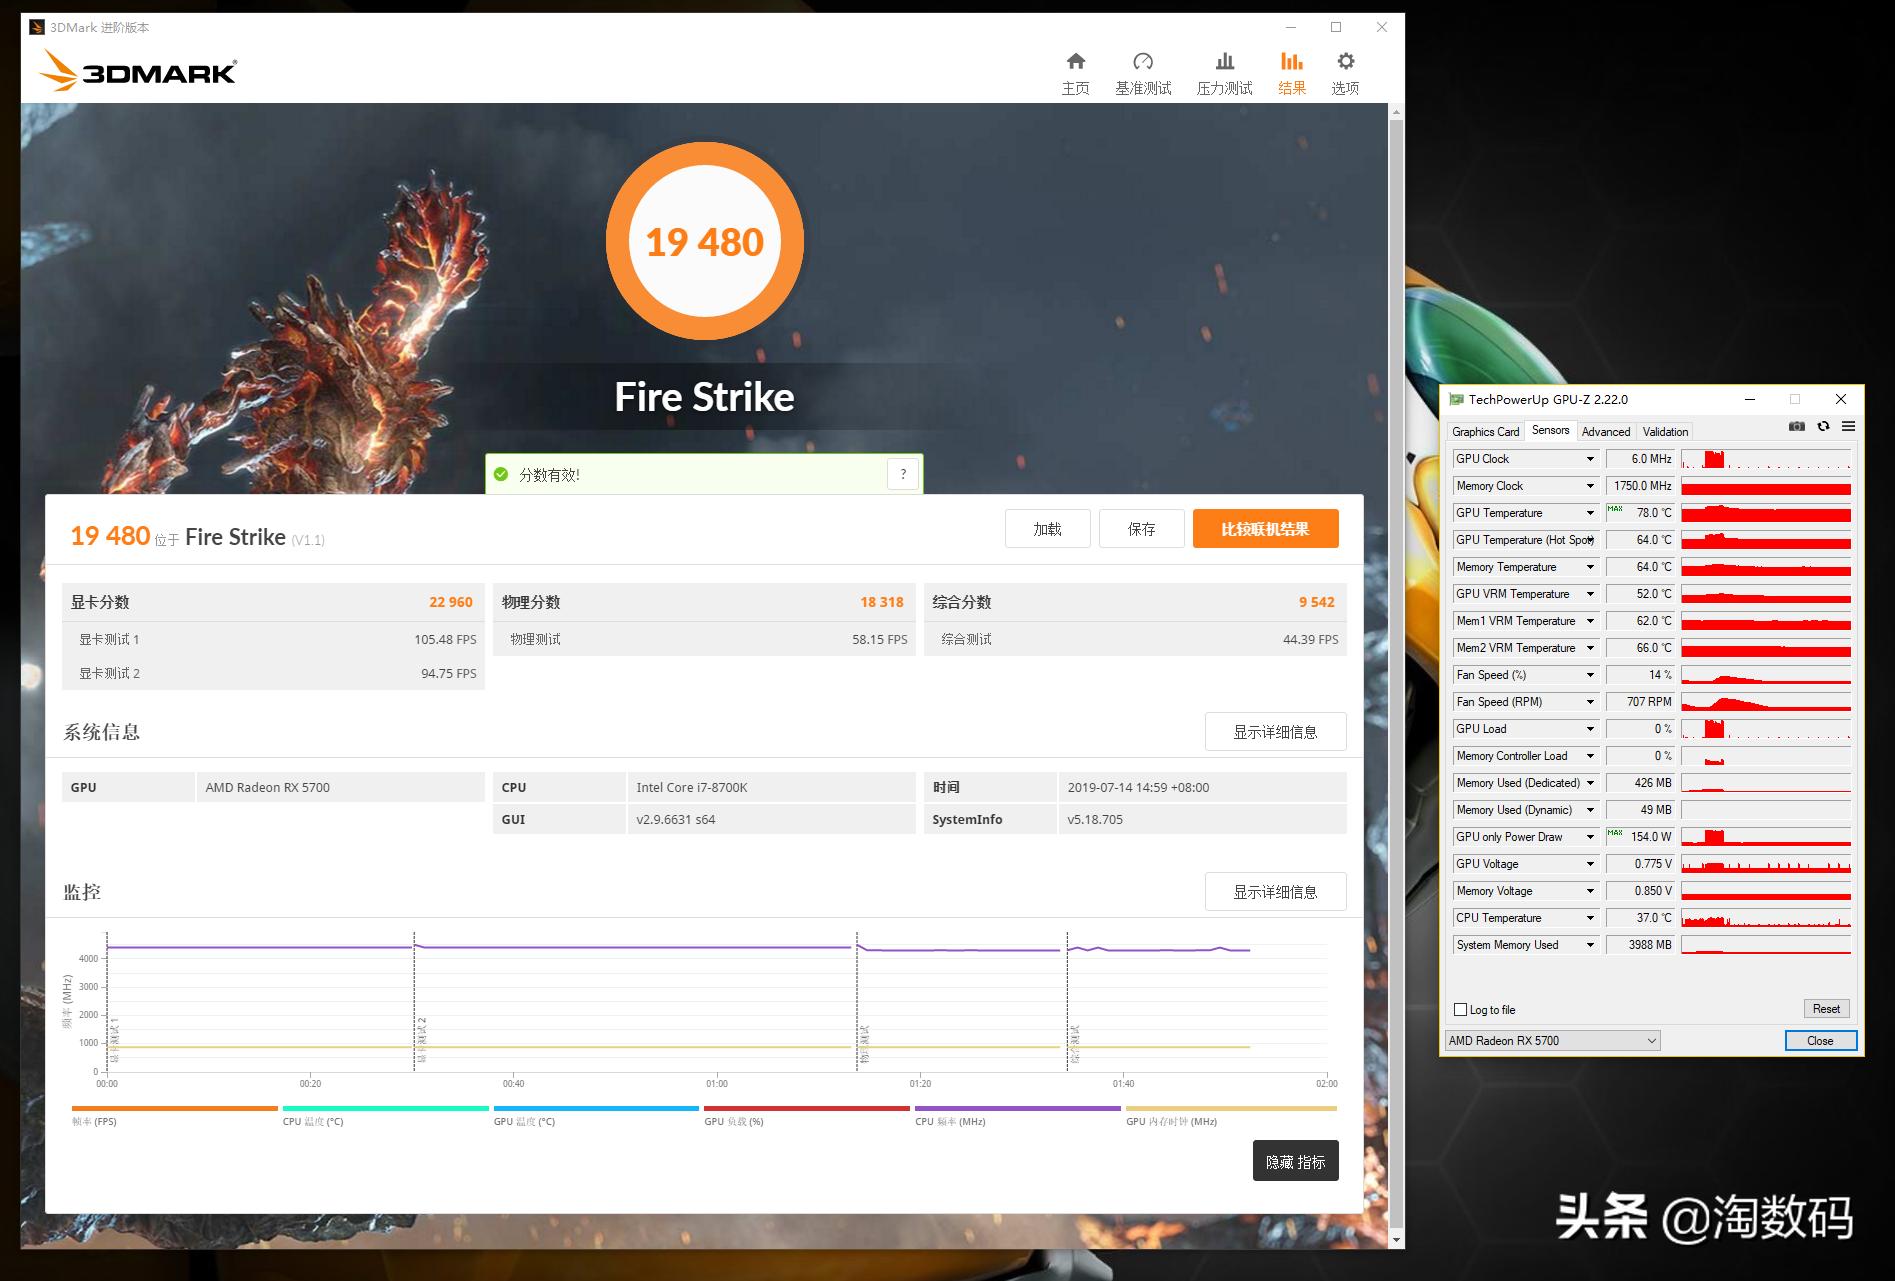Viewport: 1895px width, 1281px height.
Task: Expand the CPU Temperature sensor dropdown
Action: pyautogui.click(x=1590, y=918)
